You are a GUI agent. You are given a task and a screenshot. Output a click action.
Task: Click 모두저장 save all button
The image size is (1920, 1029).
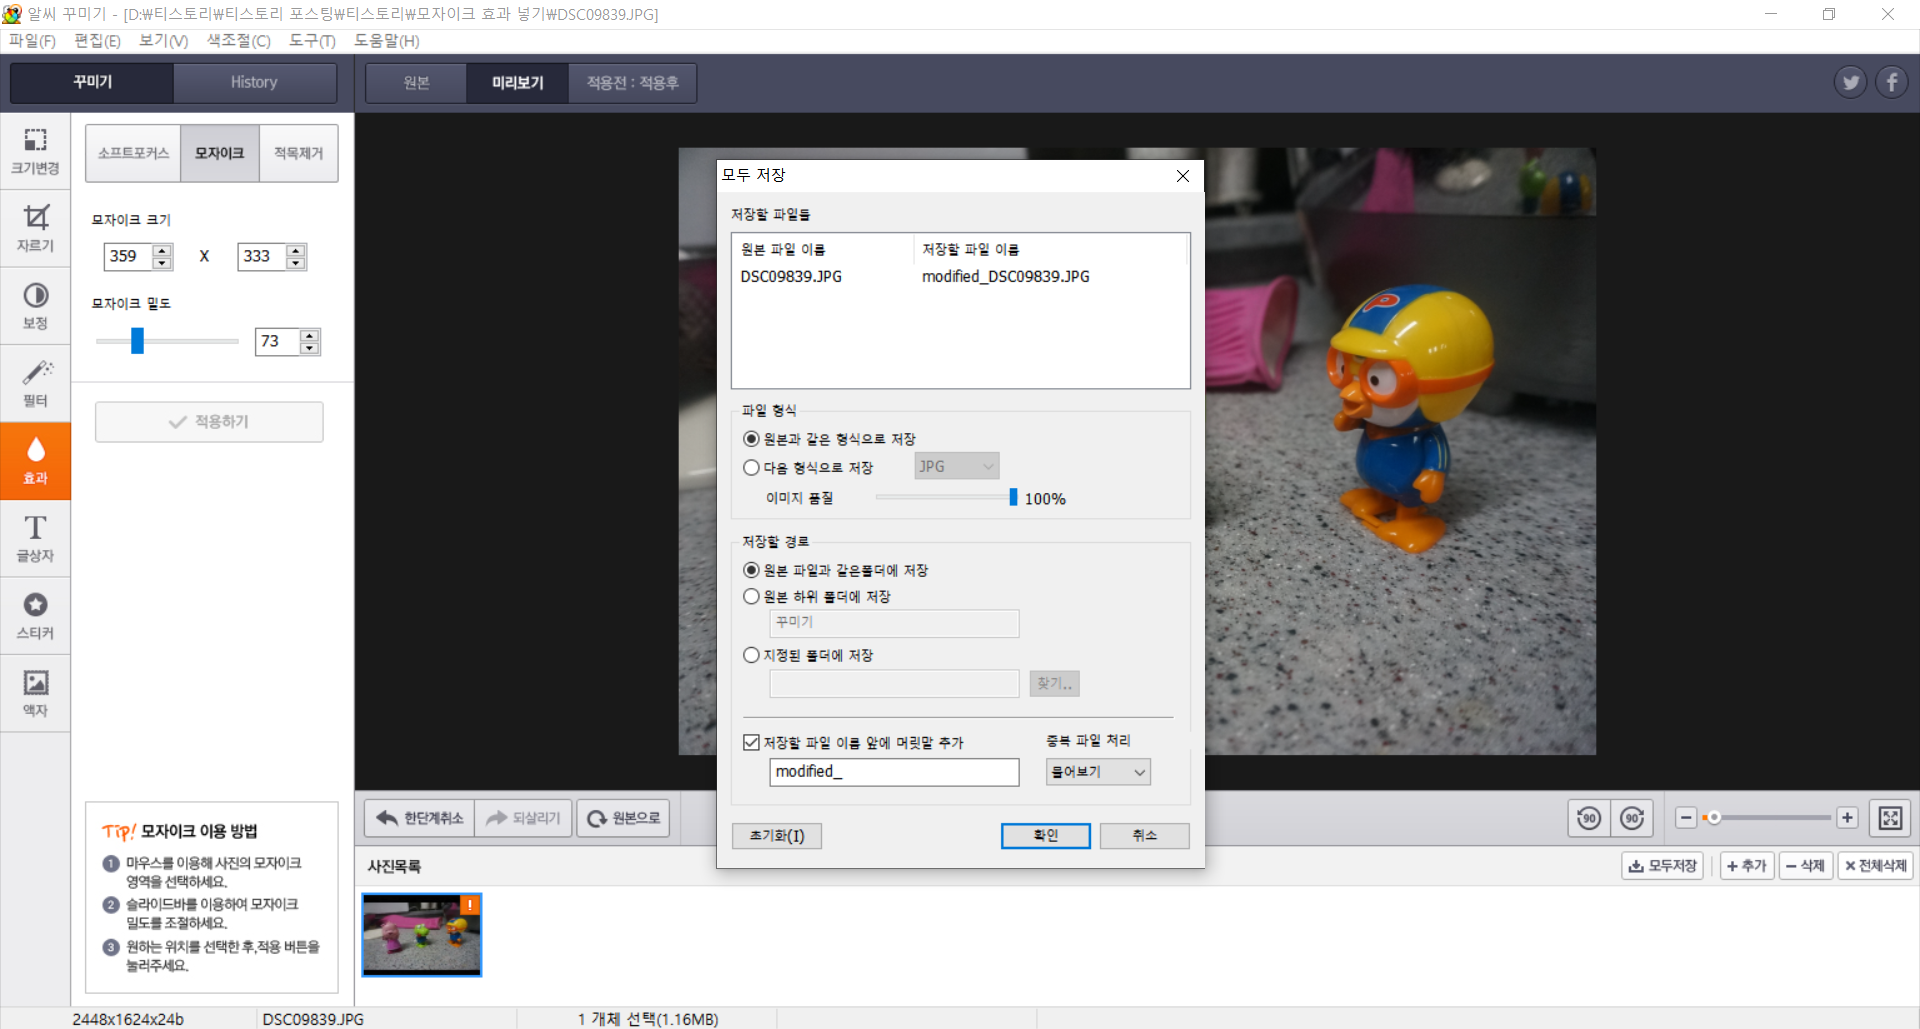coord(1662,866)
